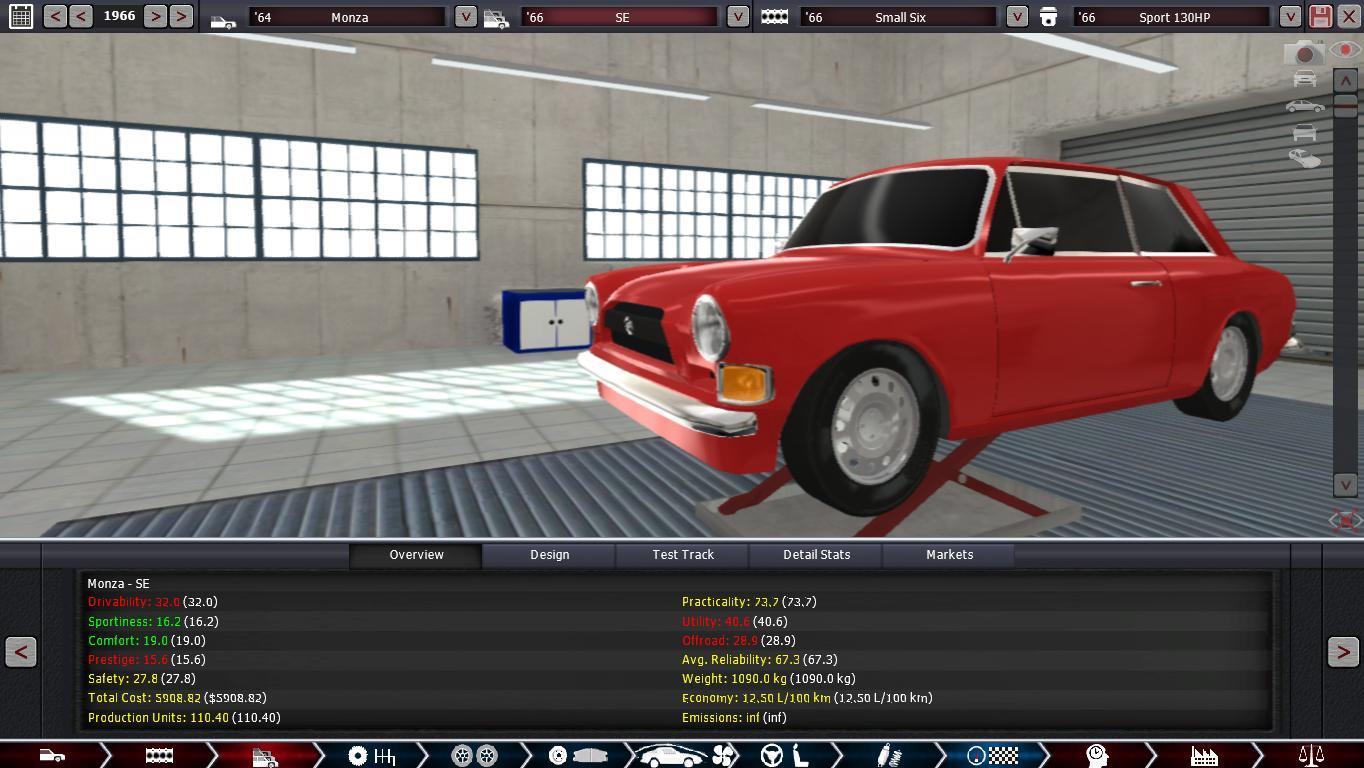1364x768 pixels.
Task: Open the wheels and tires section
Action: pyautogui.click(x=474, y=755)
